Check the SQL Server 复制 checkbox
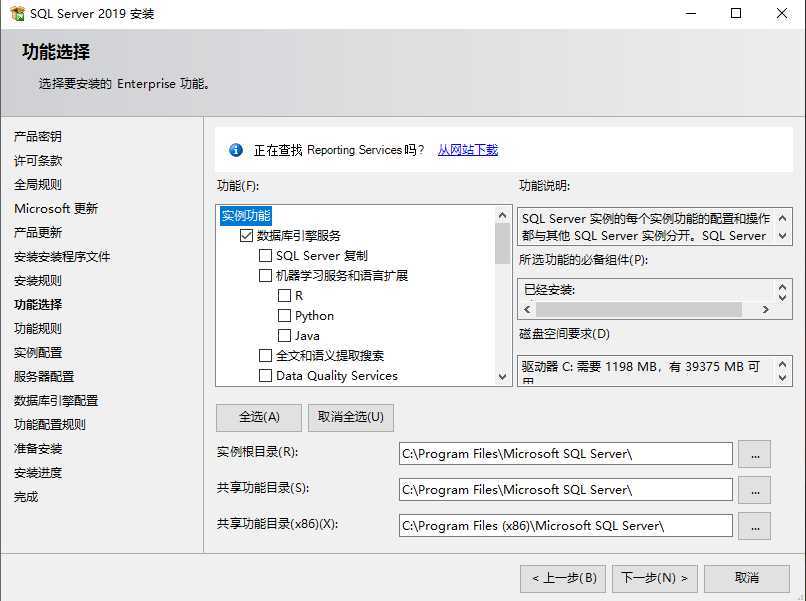 coord(265,256)
